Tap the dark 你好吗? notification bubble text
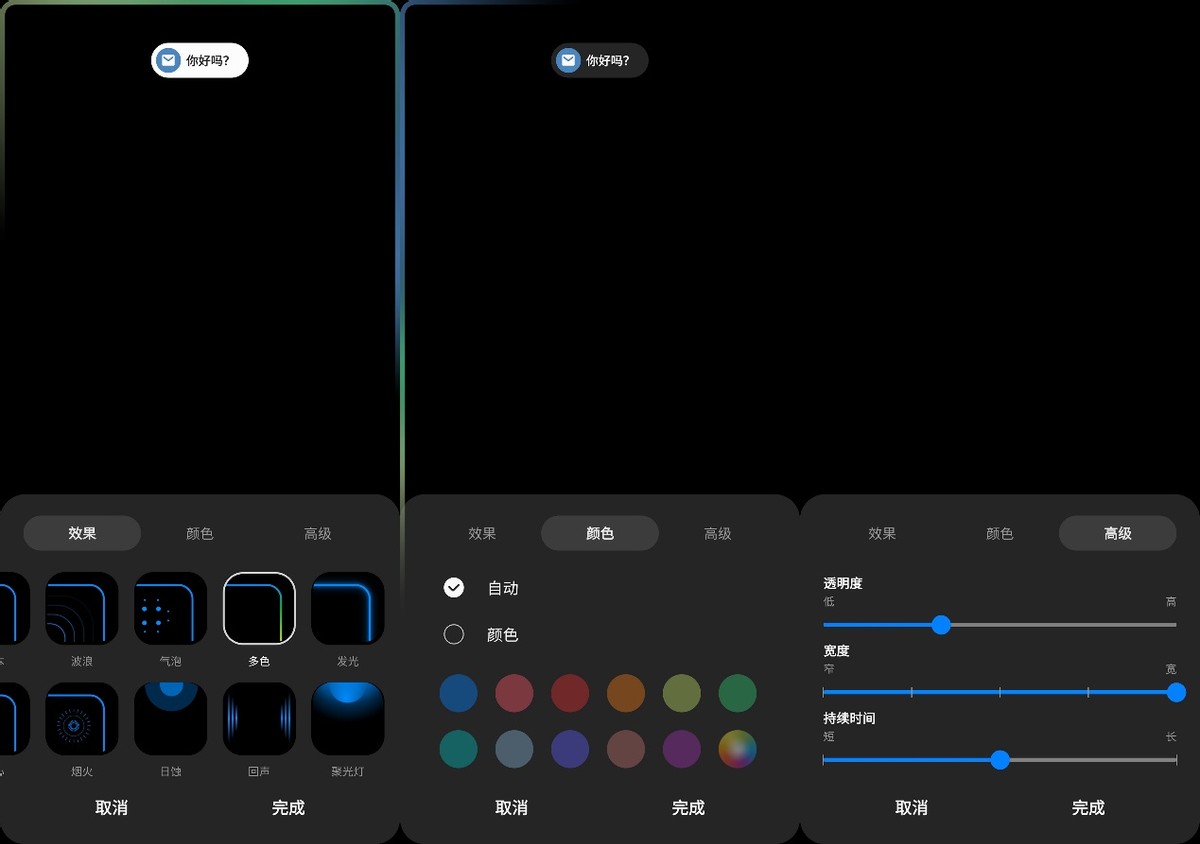This screenshot has width=1200, height=844. [x=608, y=60]
